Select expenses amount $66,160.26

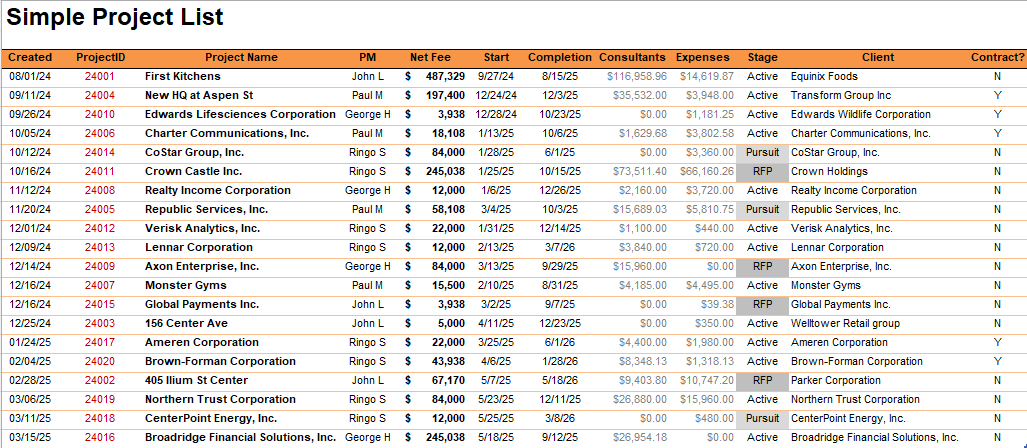coord(707,172)
